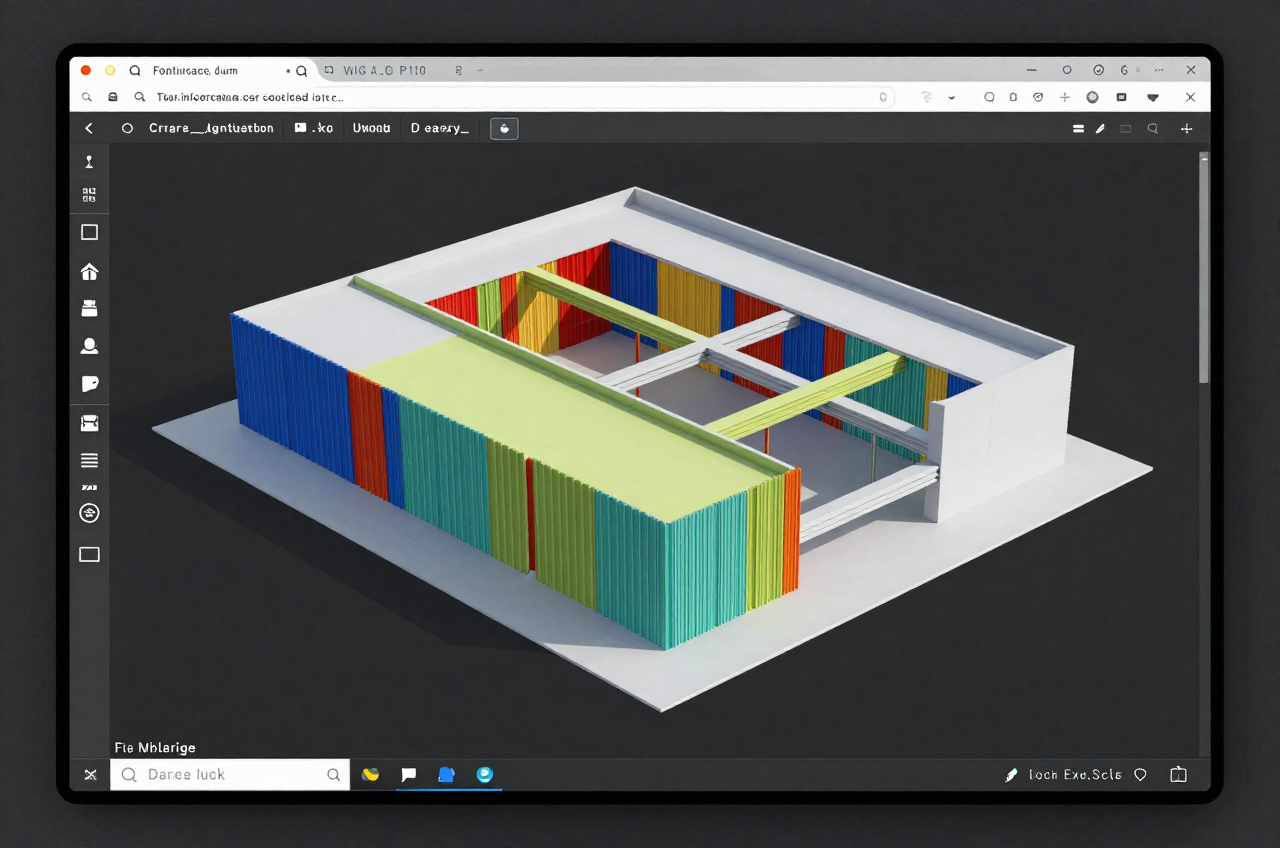The height and width of the screenshot is (848, 1280).
Task: Open the tag label icon in sidebar
Action: [x=89, y=384]
